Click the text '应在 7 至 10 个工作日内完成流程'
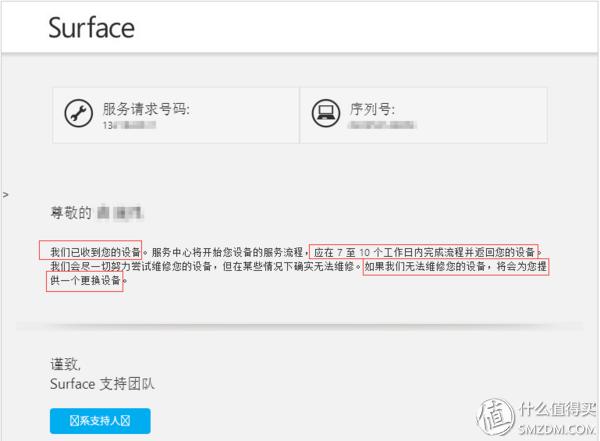 (x=389, y=252)
